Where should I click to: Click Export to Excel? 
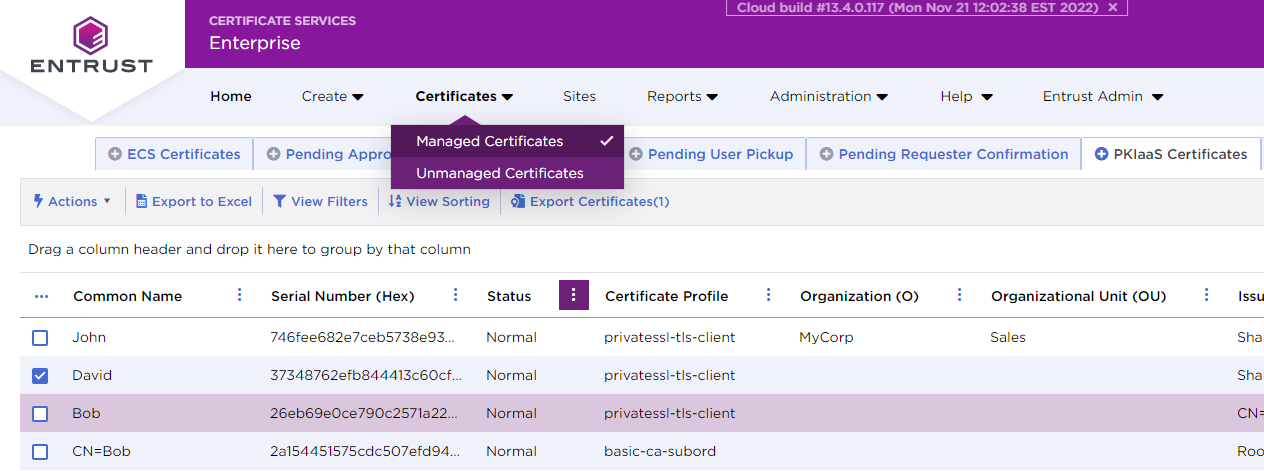(194, 201)
